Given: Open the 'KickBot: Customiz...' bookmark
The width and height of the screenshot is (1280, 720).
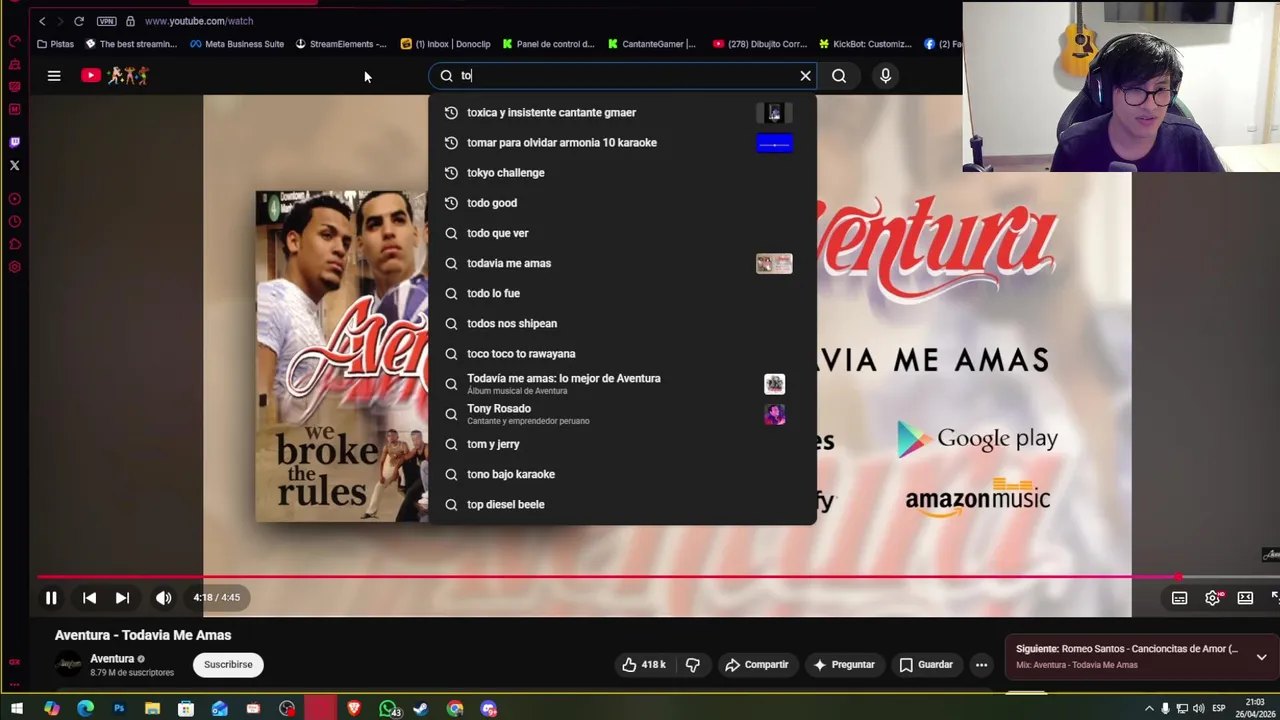Looking at the screenshot, I should tap(865, 44).
